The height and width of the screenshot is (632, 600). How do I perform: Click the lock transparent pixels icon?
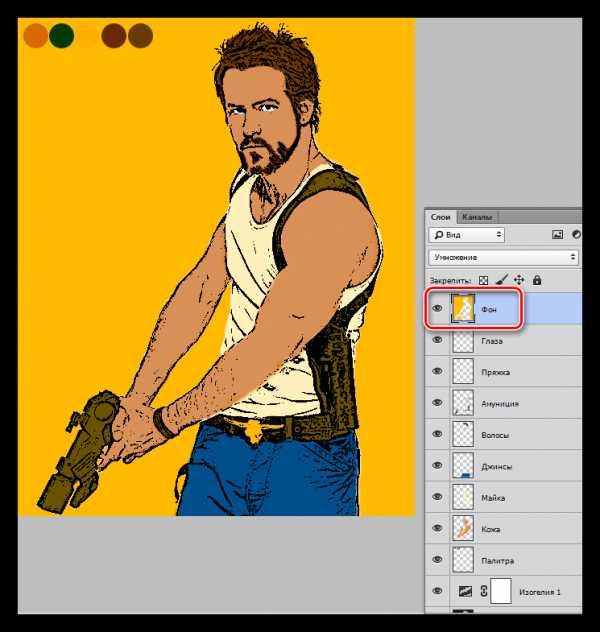coord(484,281)
